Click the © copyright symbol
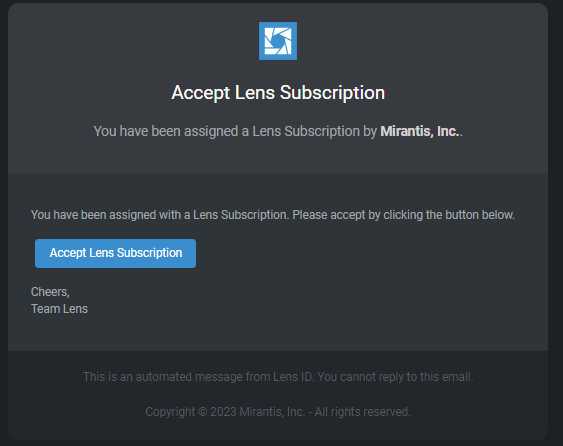The width and height of the screenshot is (563, 446). 203,412
